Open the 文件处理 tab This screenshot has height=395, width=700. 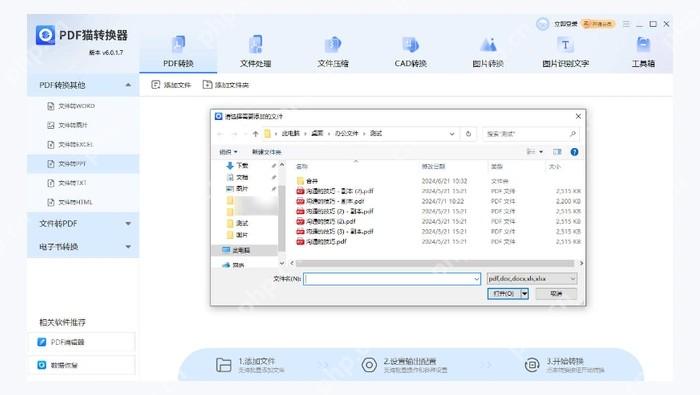255,52
